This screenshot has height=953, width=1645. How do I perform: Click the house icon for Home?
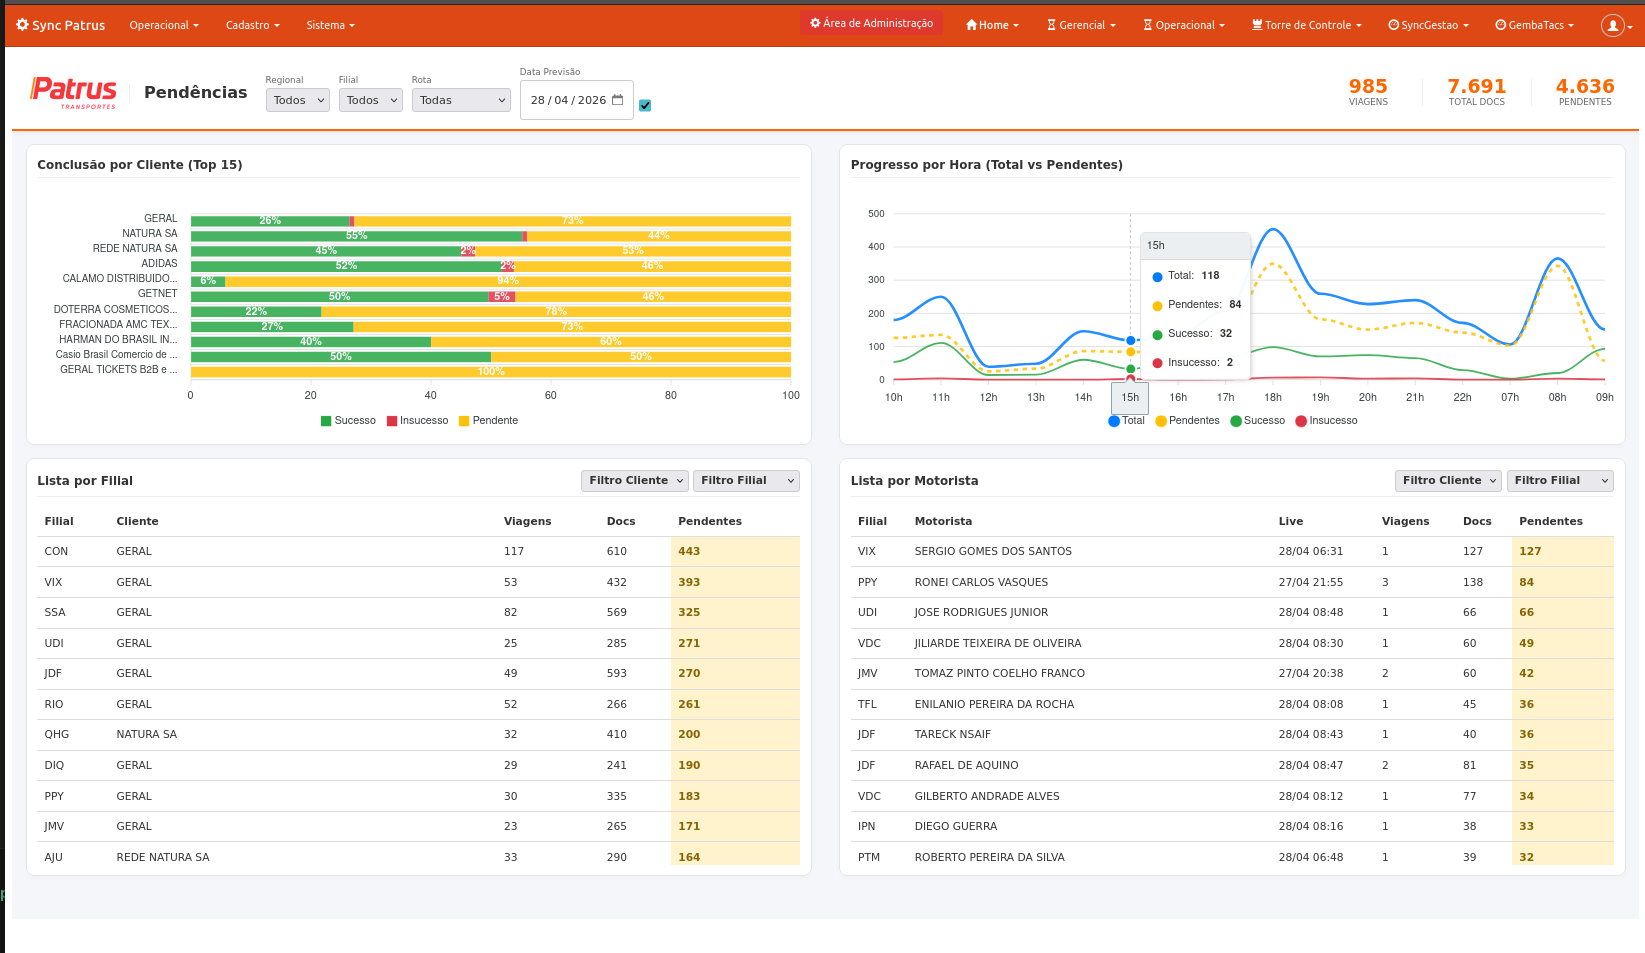tap(971, 25)
